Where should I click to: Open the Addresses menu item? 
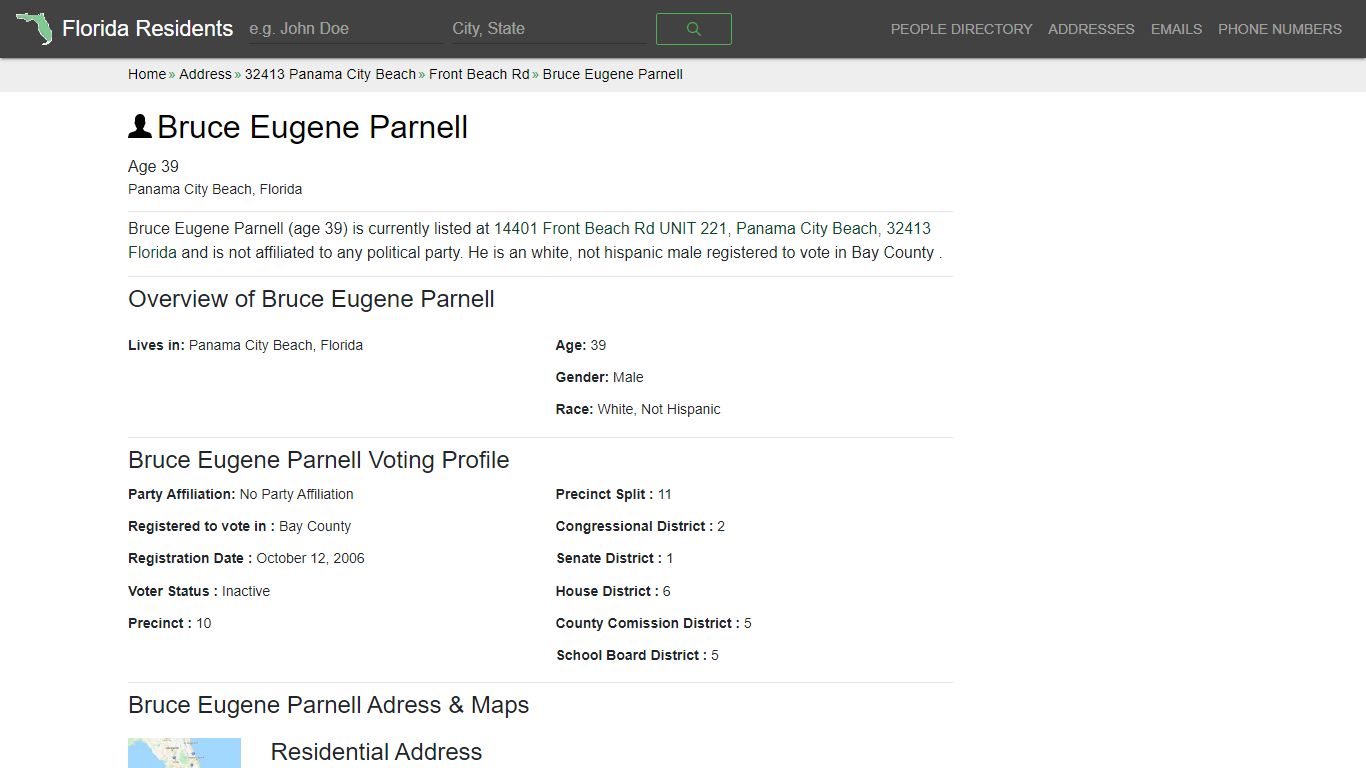pyautogui.click(x=1091, y=29)
